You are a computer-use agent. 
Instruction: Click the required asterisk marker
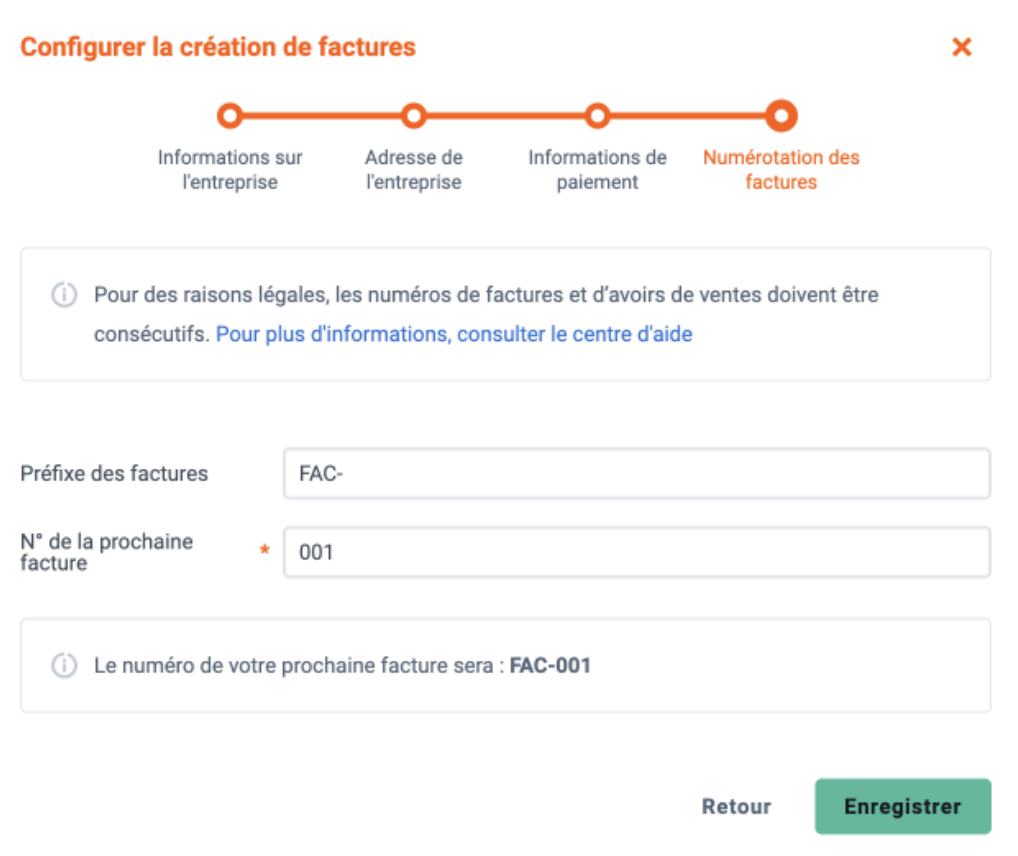click(x=264, y=550)
